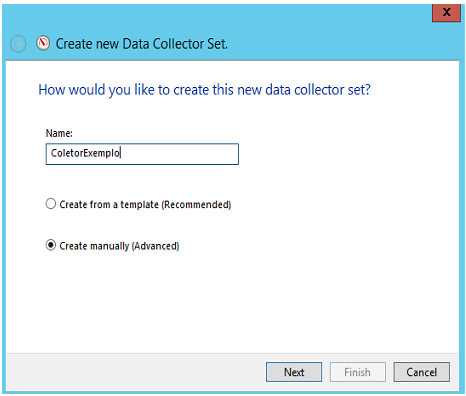Click the Next button

click(x=294, y=372)
